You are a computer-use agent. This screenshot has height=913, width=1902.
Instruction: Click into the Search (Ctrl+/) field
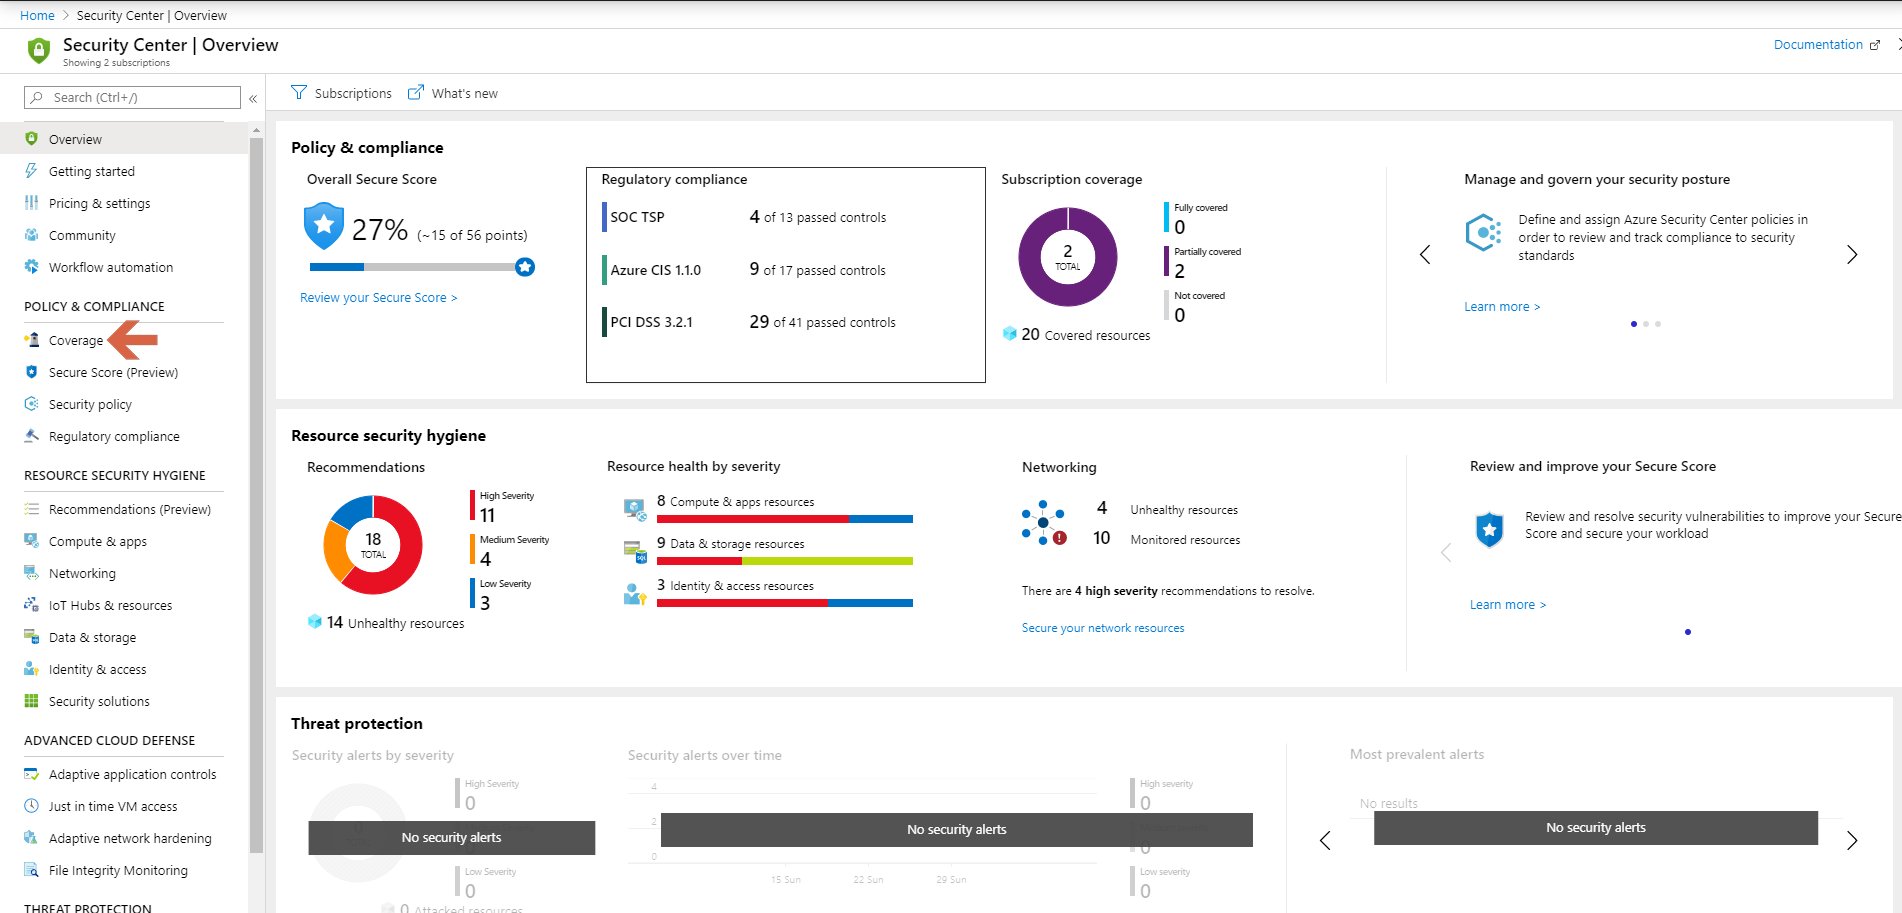coord(132,97)
